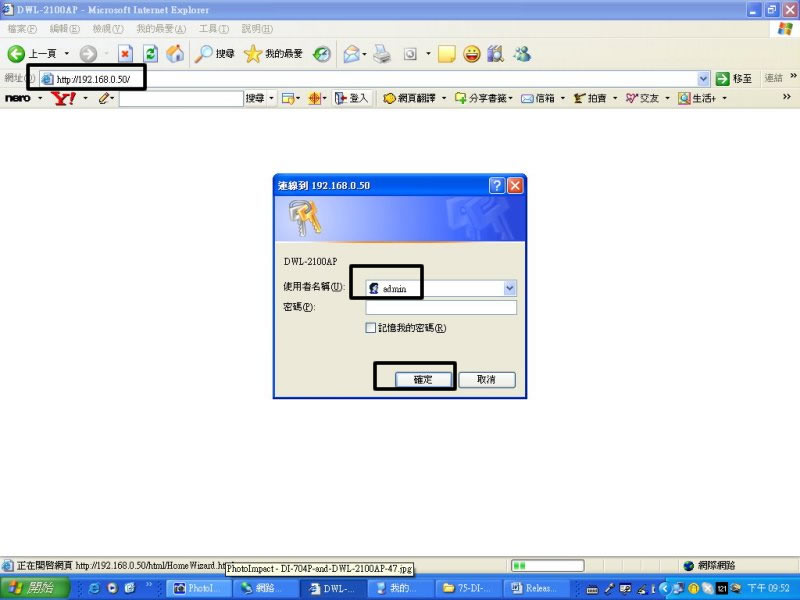The image size is (800, 600).
Task: Click the Go (移至) button
Action: [x=734, y=79]
